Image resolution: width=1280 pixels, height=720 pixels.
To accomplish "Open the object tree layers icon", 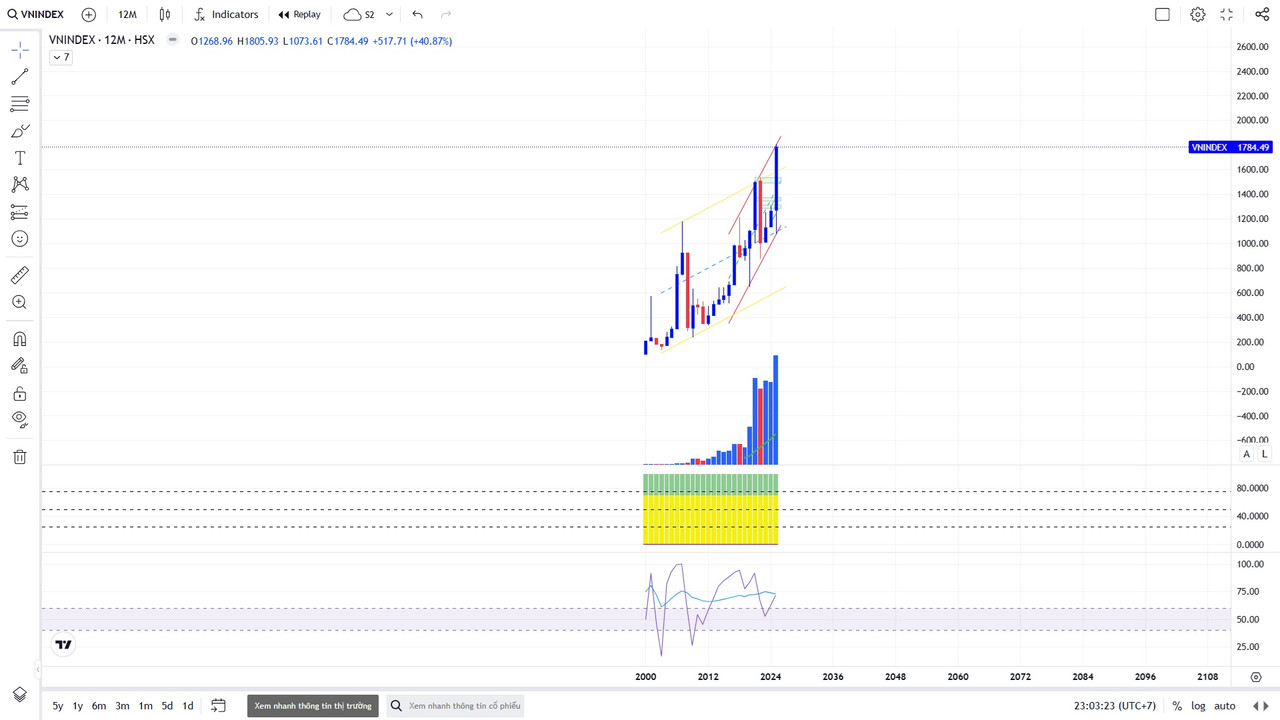I will click(19, 694).
